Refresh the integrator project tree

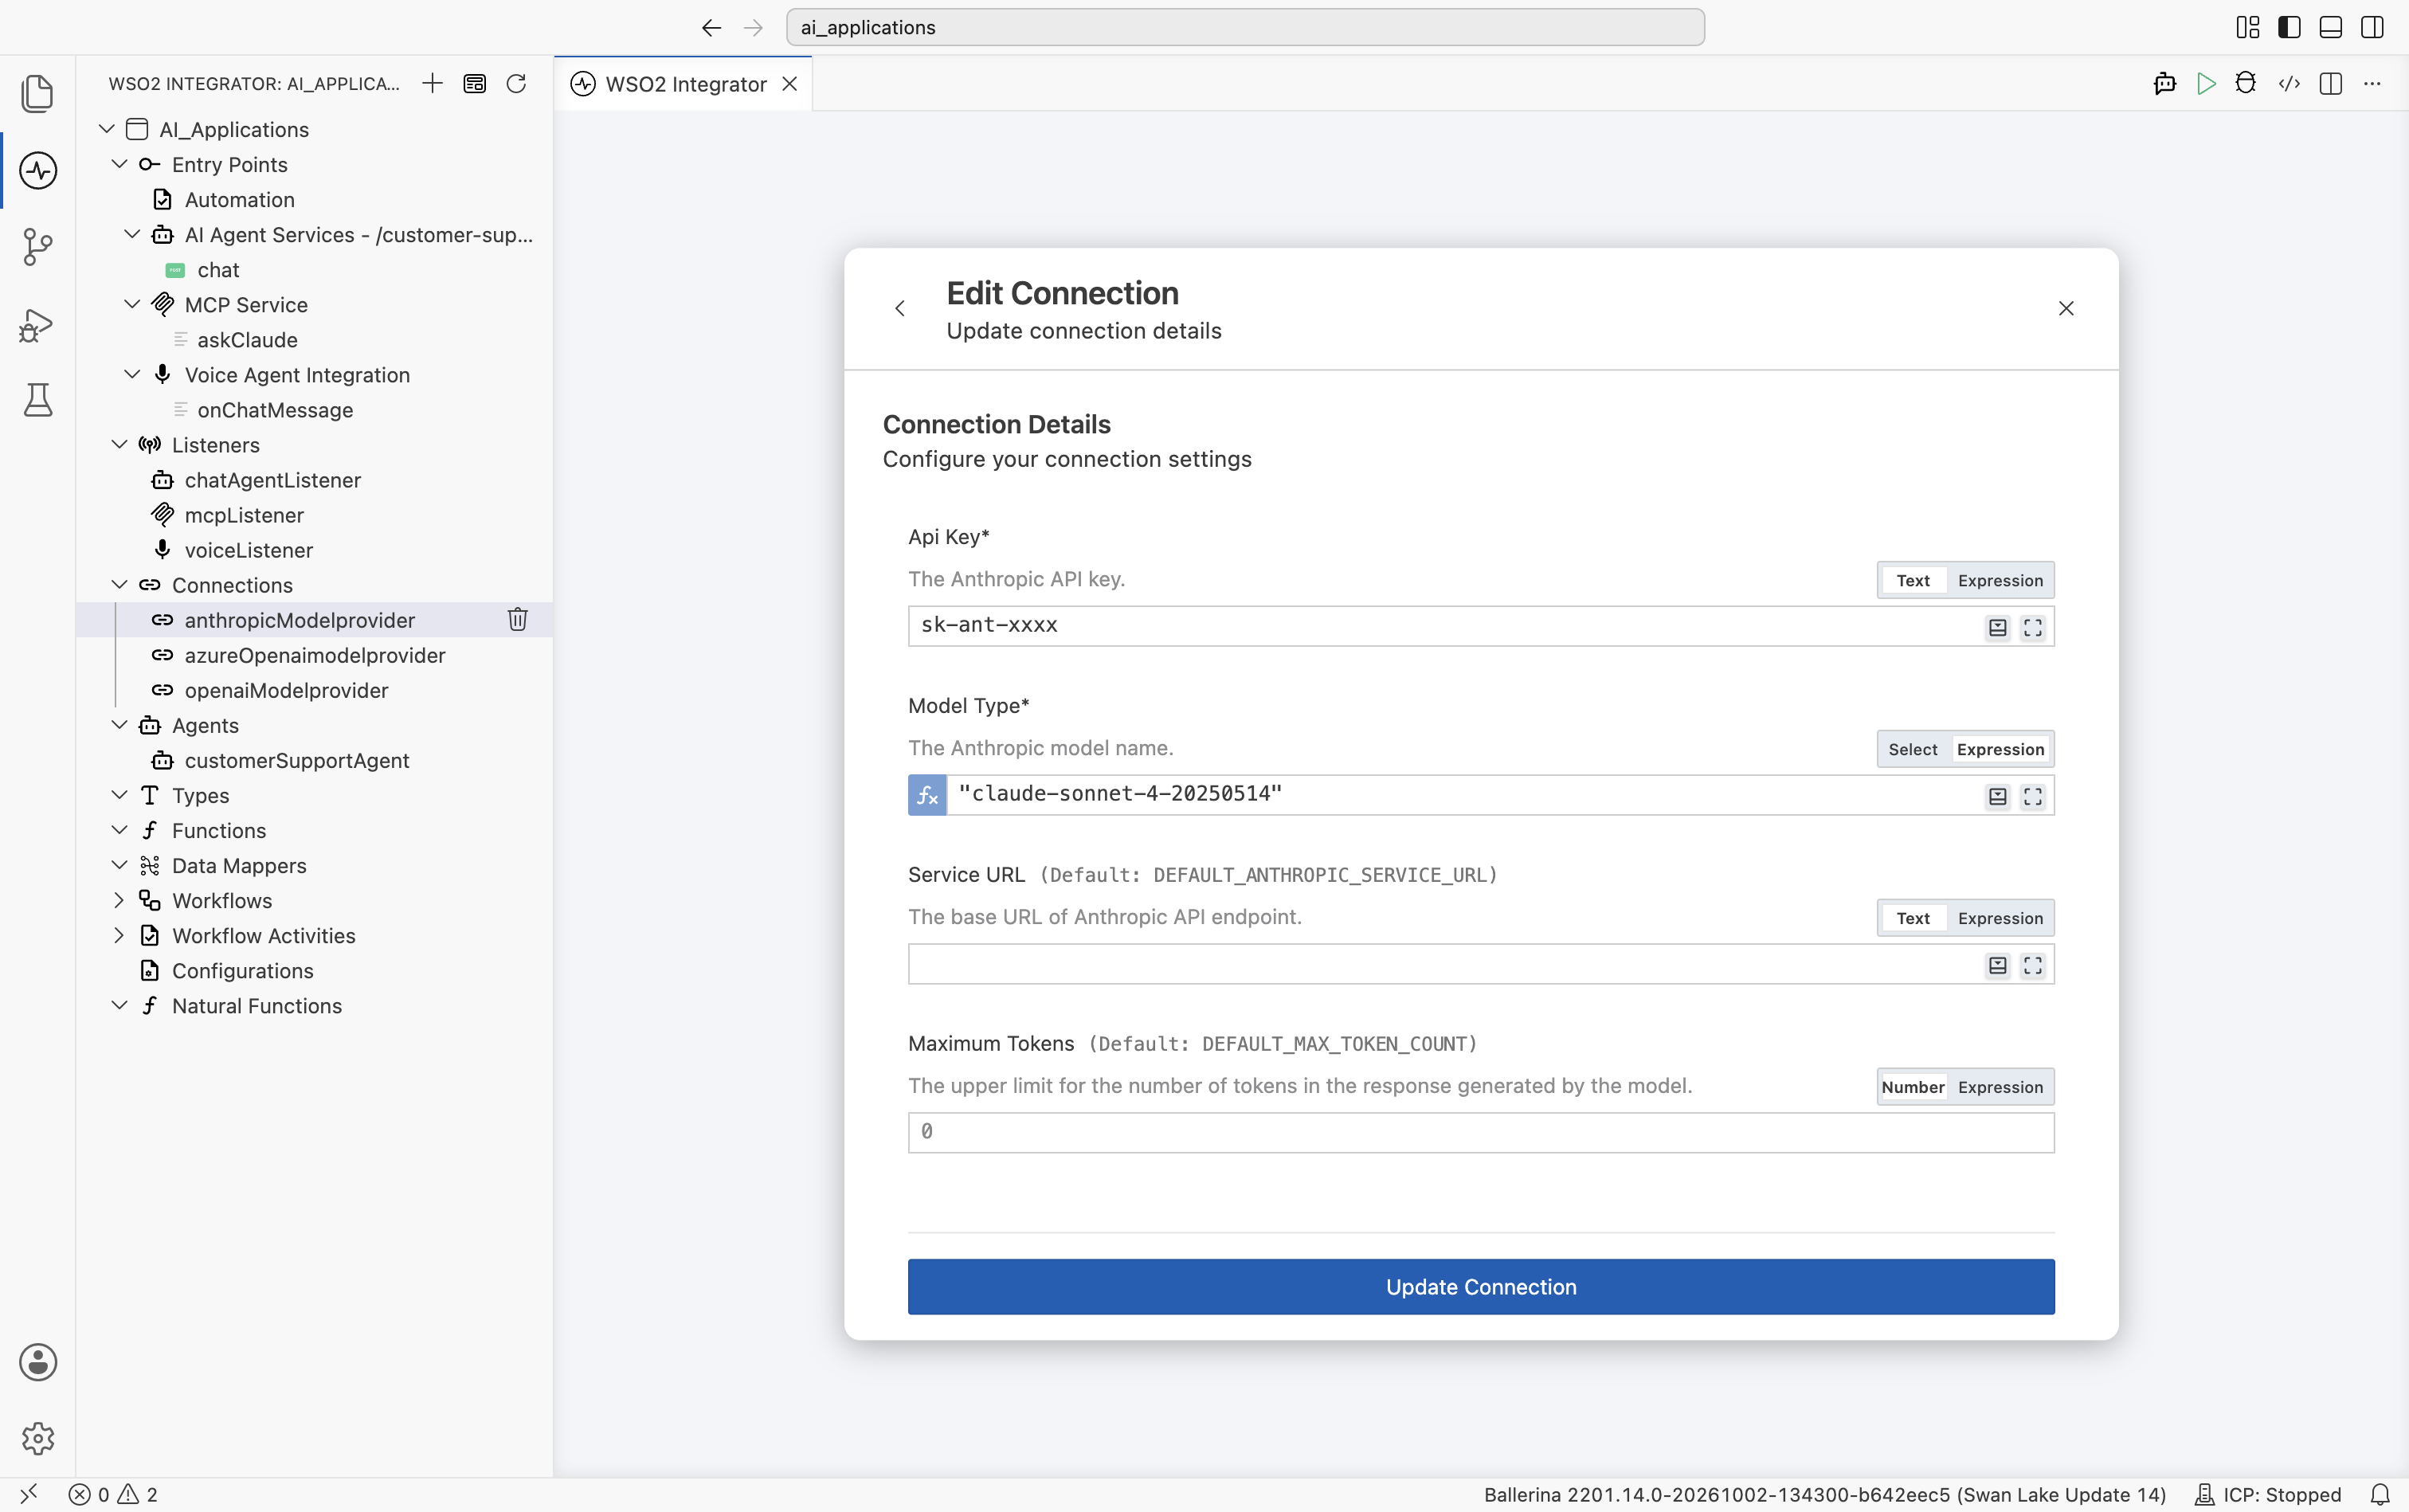pyautogui.click(x=516, y=83)
